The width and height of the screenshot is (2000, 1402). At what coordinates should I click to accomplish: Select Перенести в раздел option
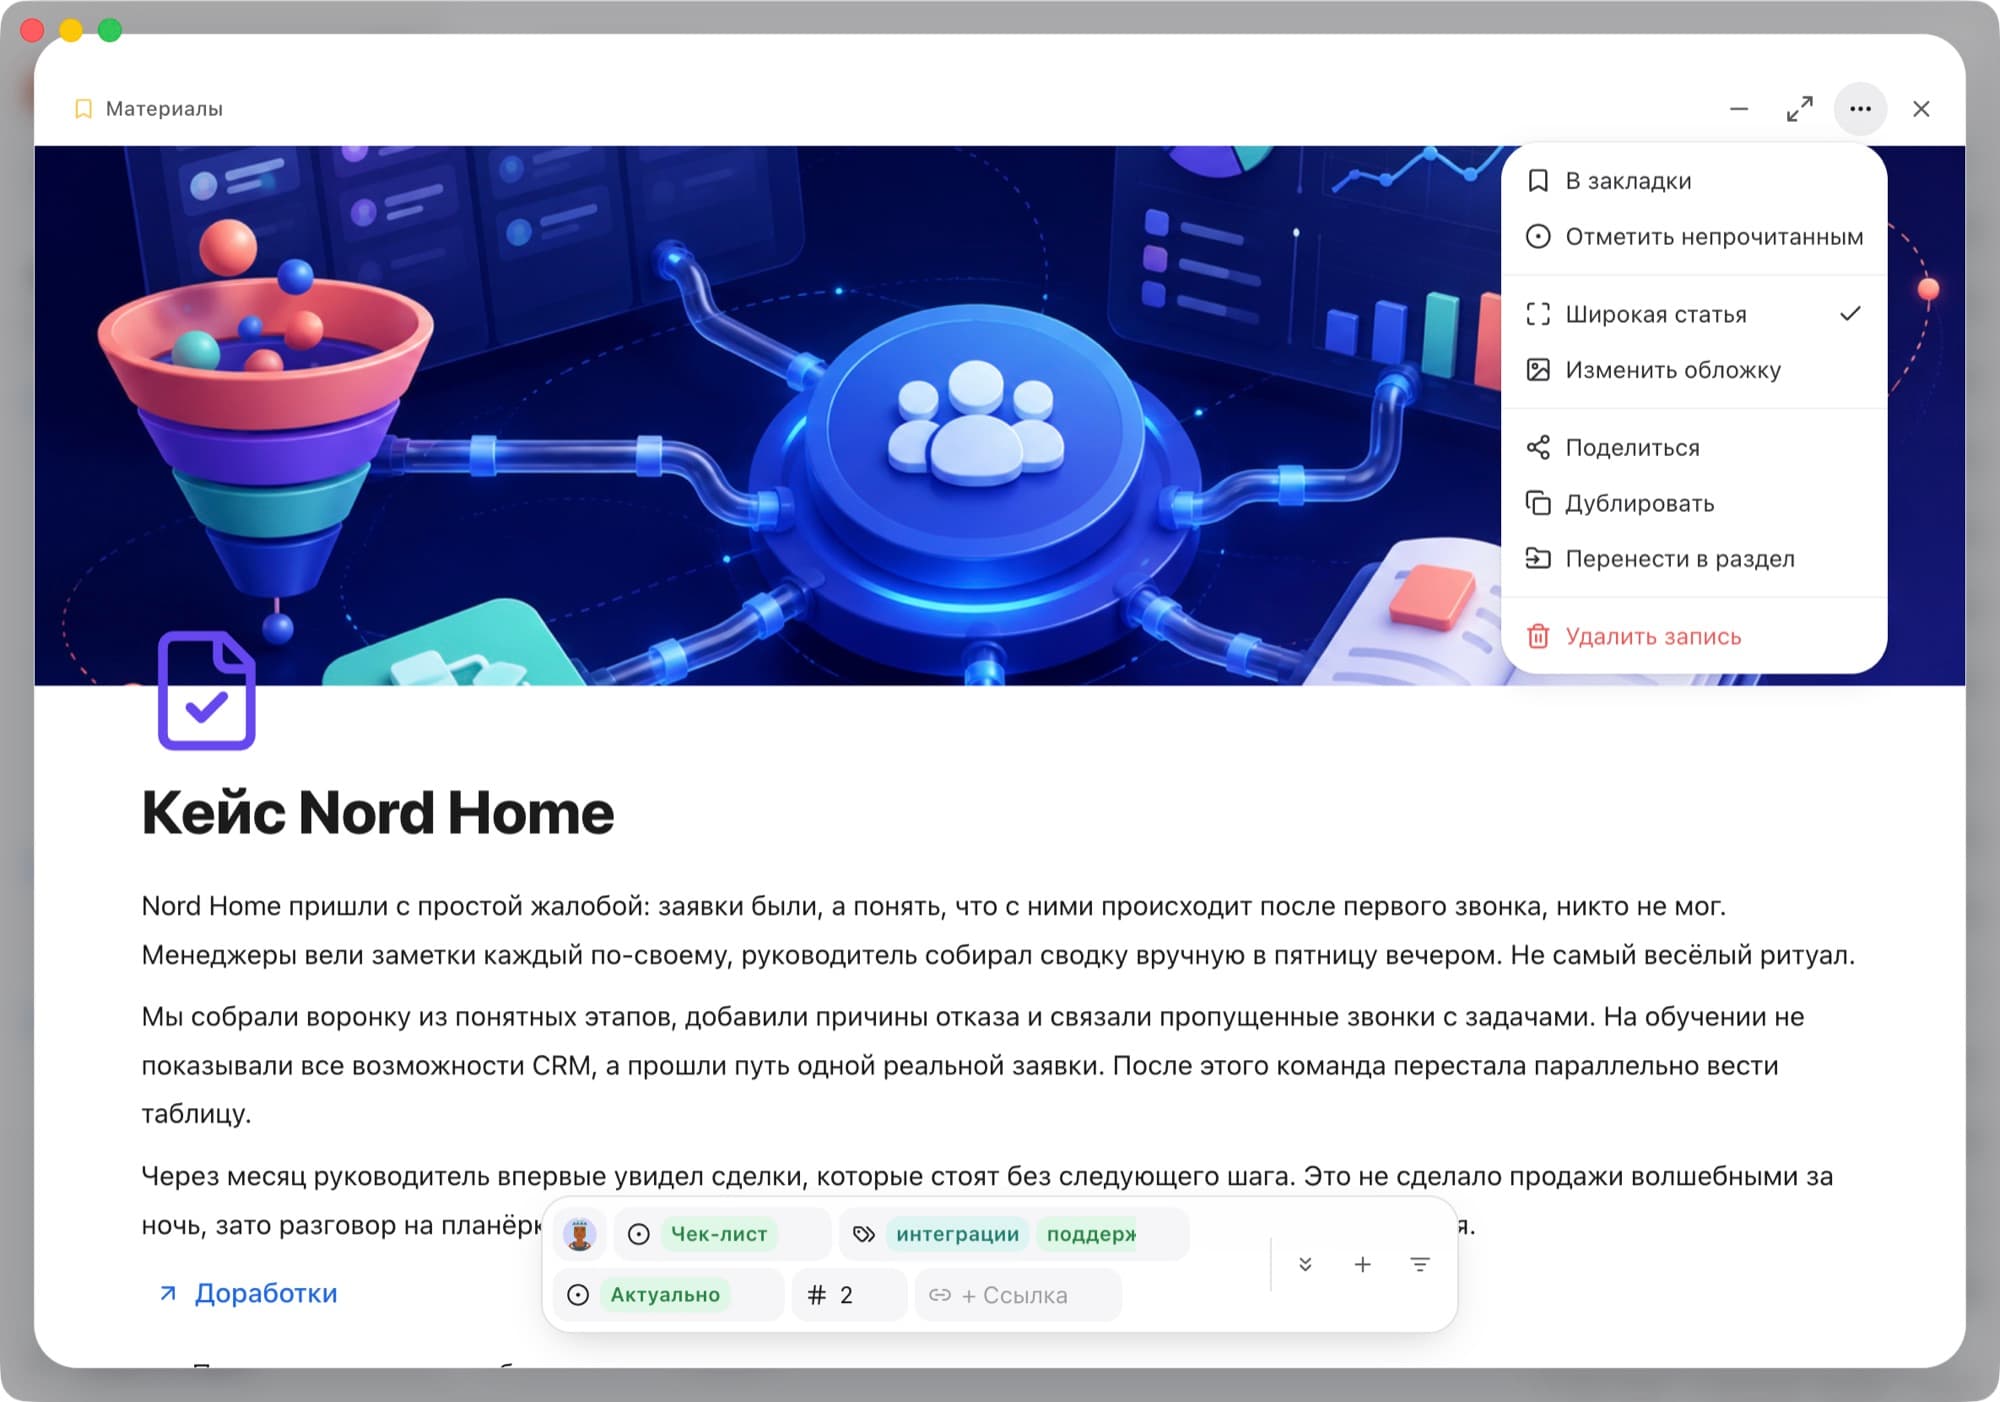pos(1694,558)
